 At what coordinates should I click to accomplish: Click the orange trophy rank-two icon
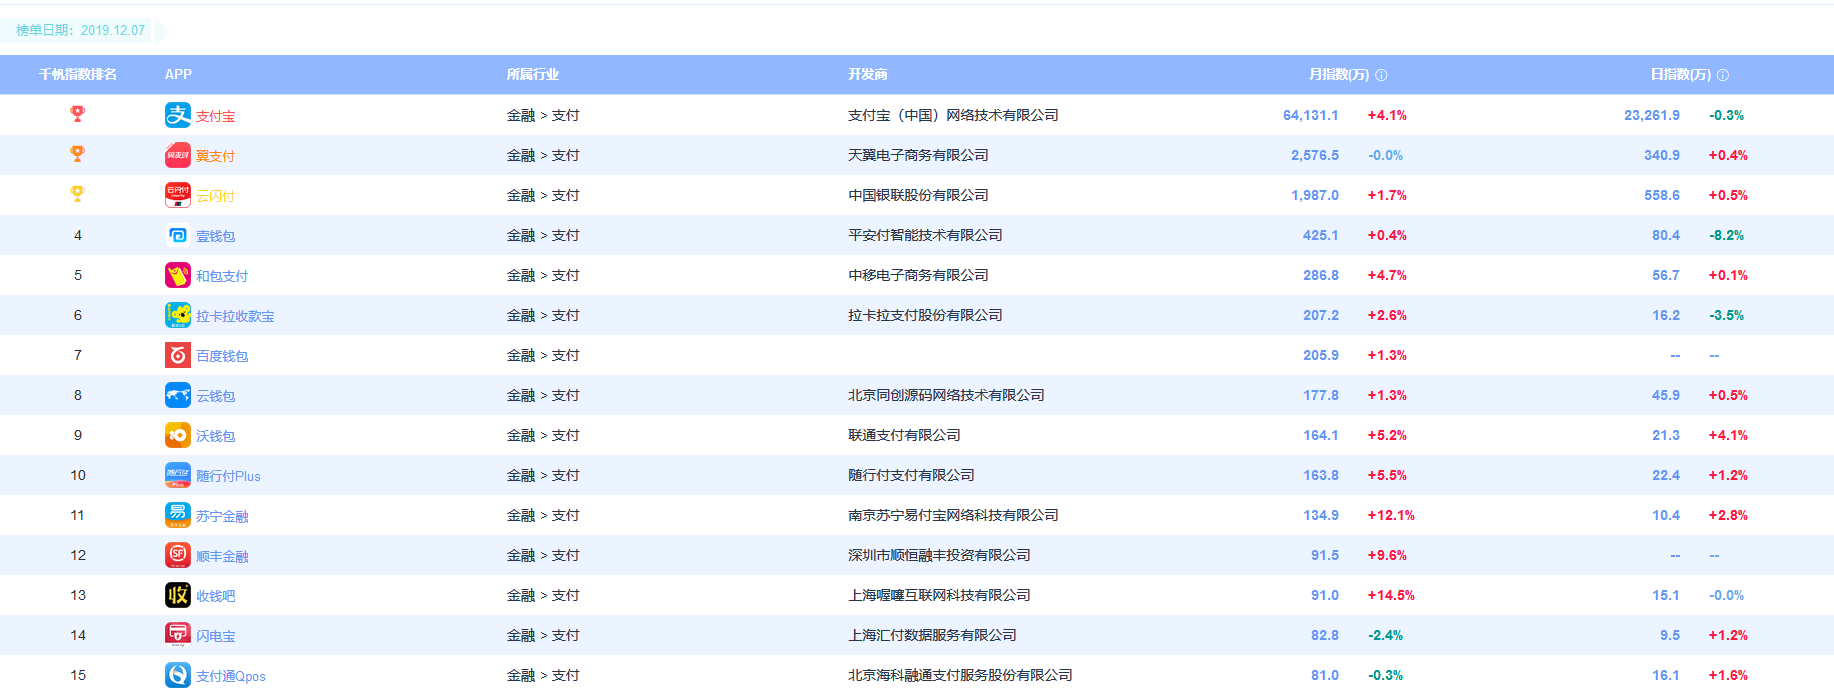click(77, 154)
